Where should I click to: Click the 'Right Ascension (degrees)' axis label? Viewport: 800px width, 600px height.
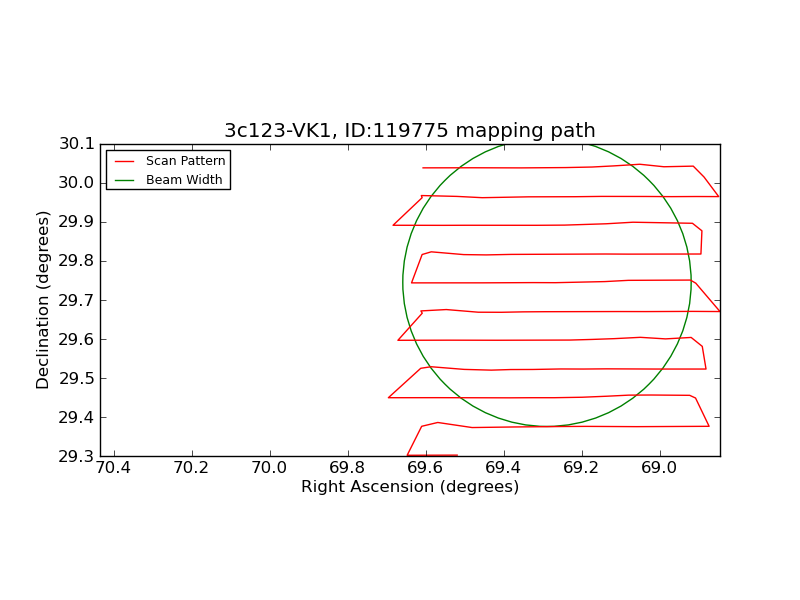point(410,487)
